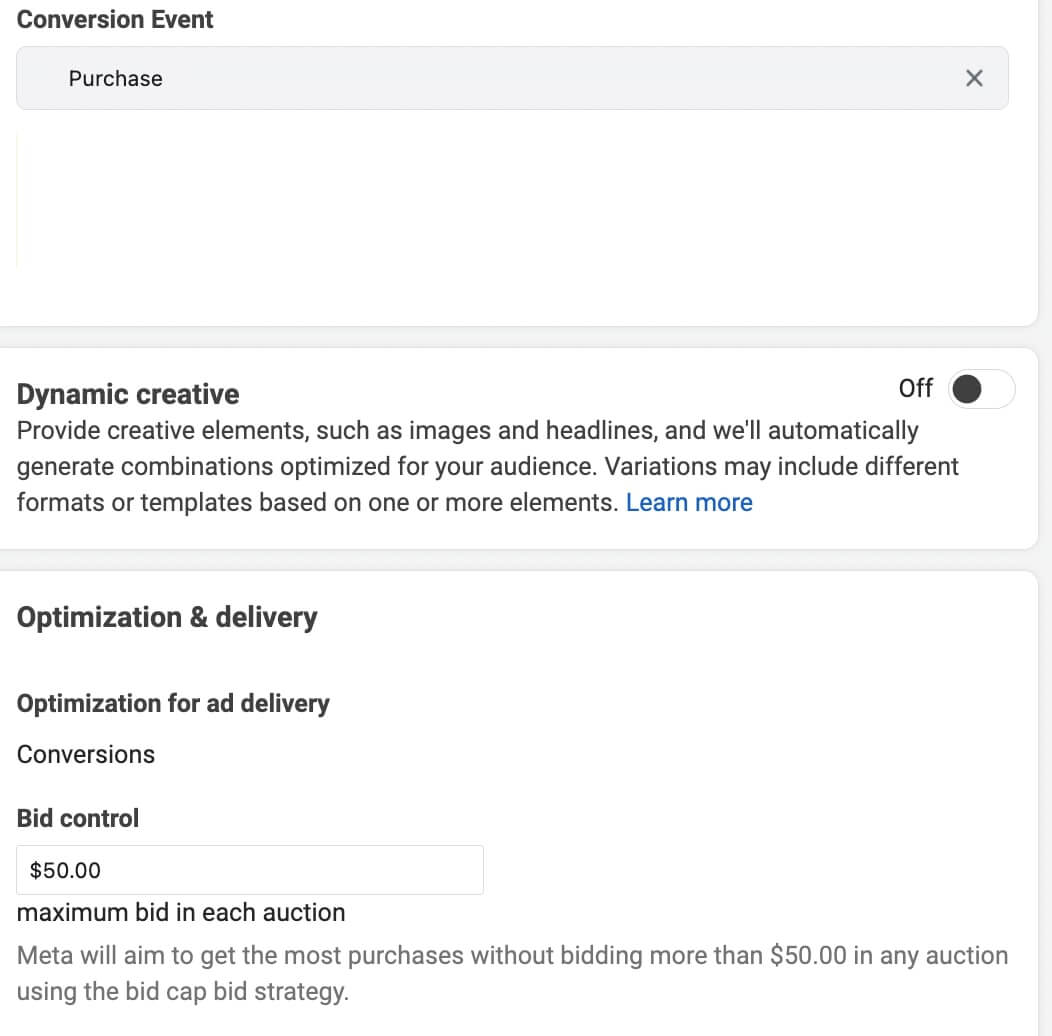The height and width of the screenshot is (1036, 1052).
Task: Open the Purchase conversion event selector
Action: point(512,78)
